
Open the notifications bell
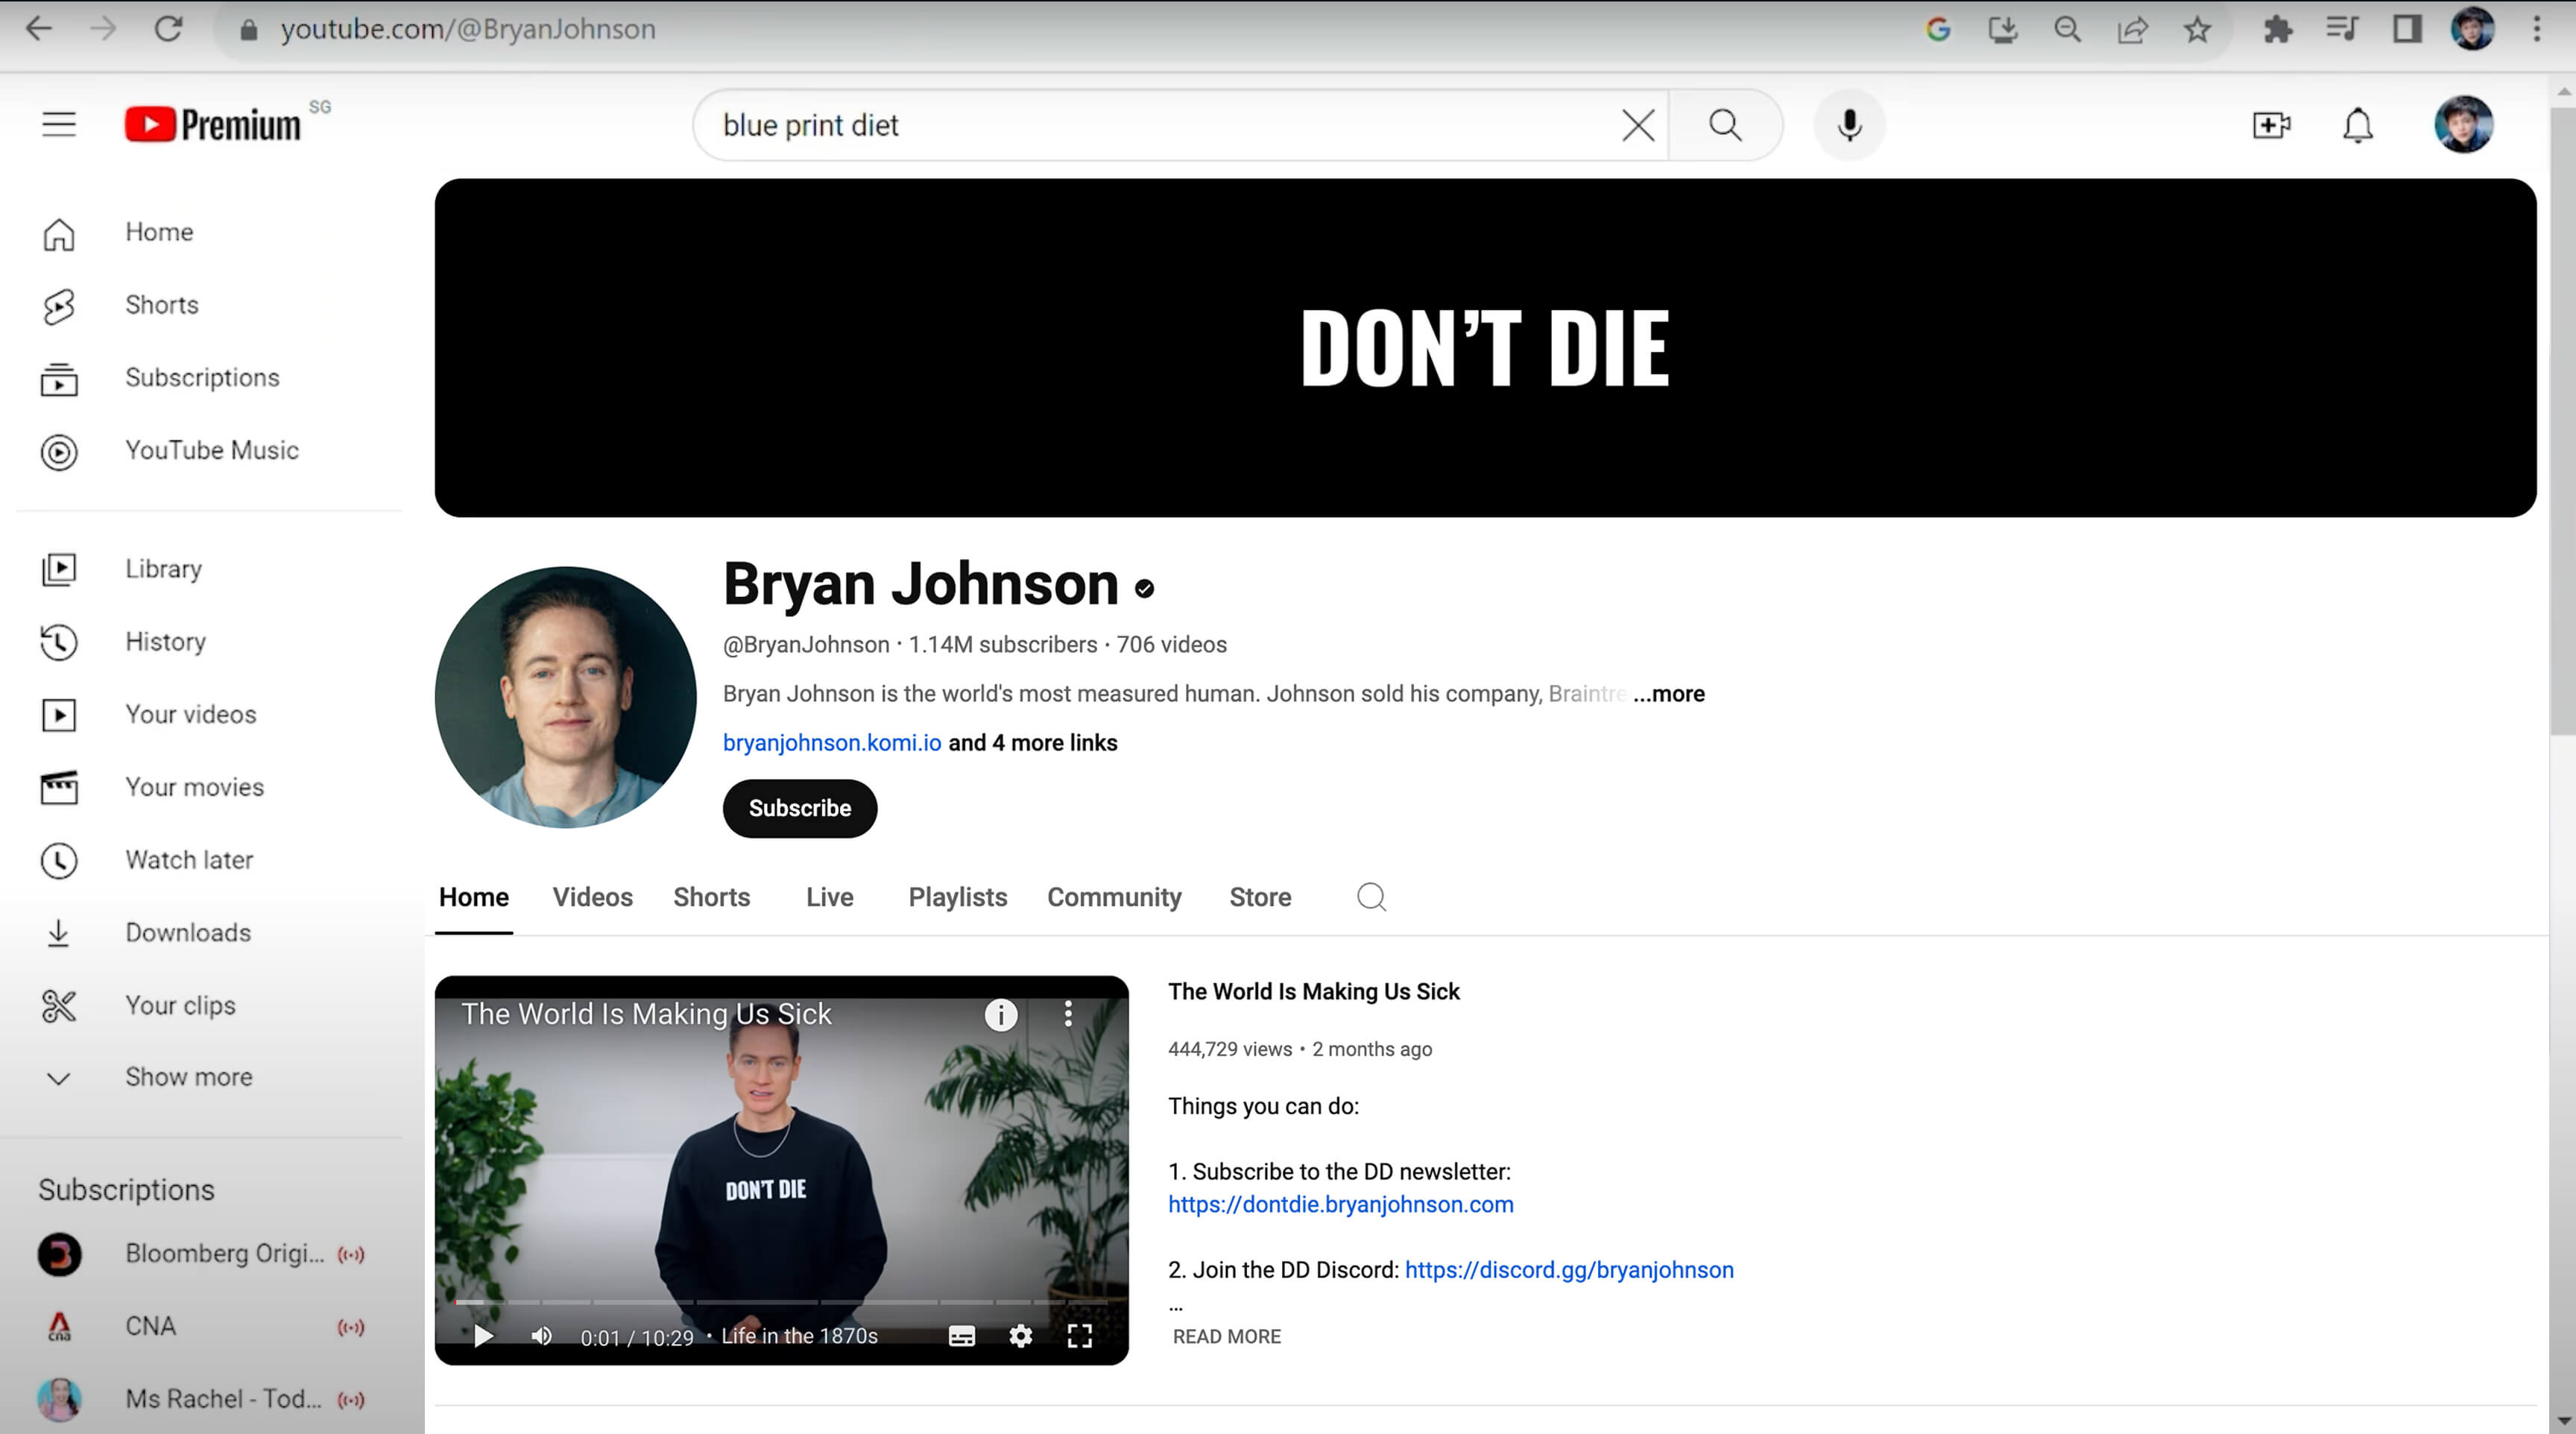tap(2357, 125)
